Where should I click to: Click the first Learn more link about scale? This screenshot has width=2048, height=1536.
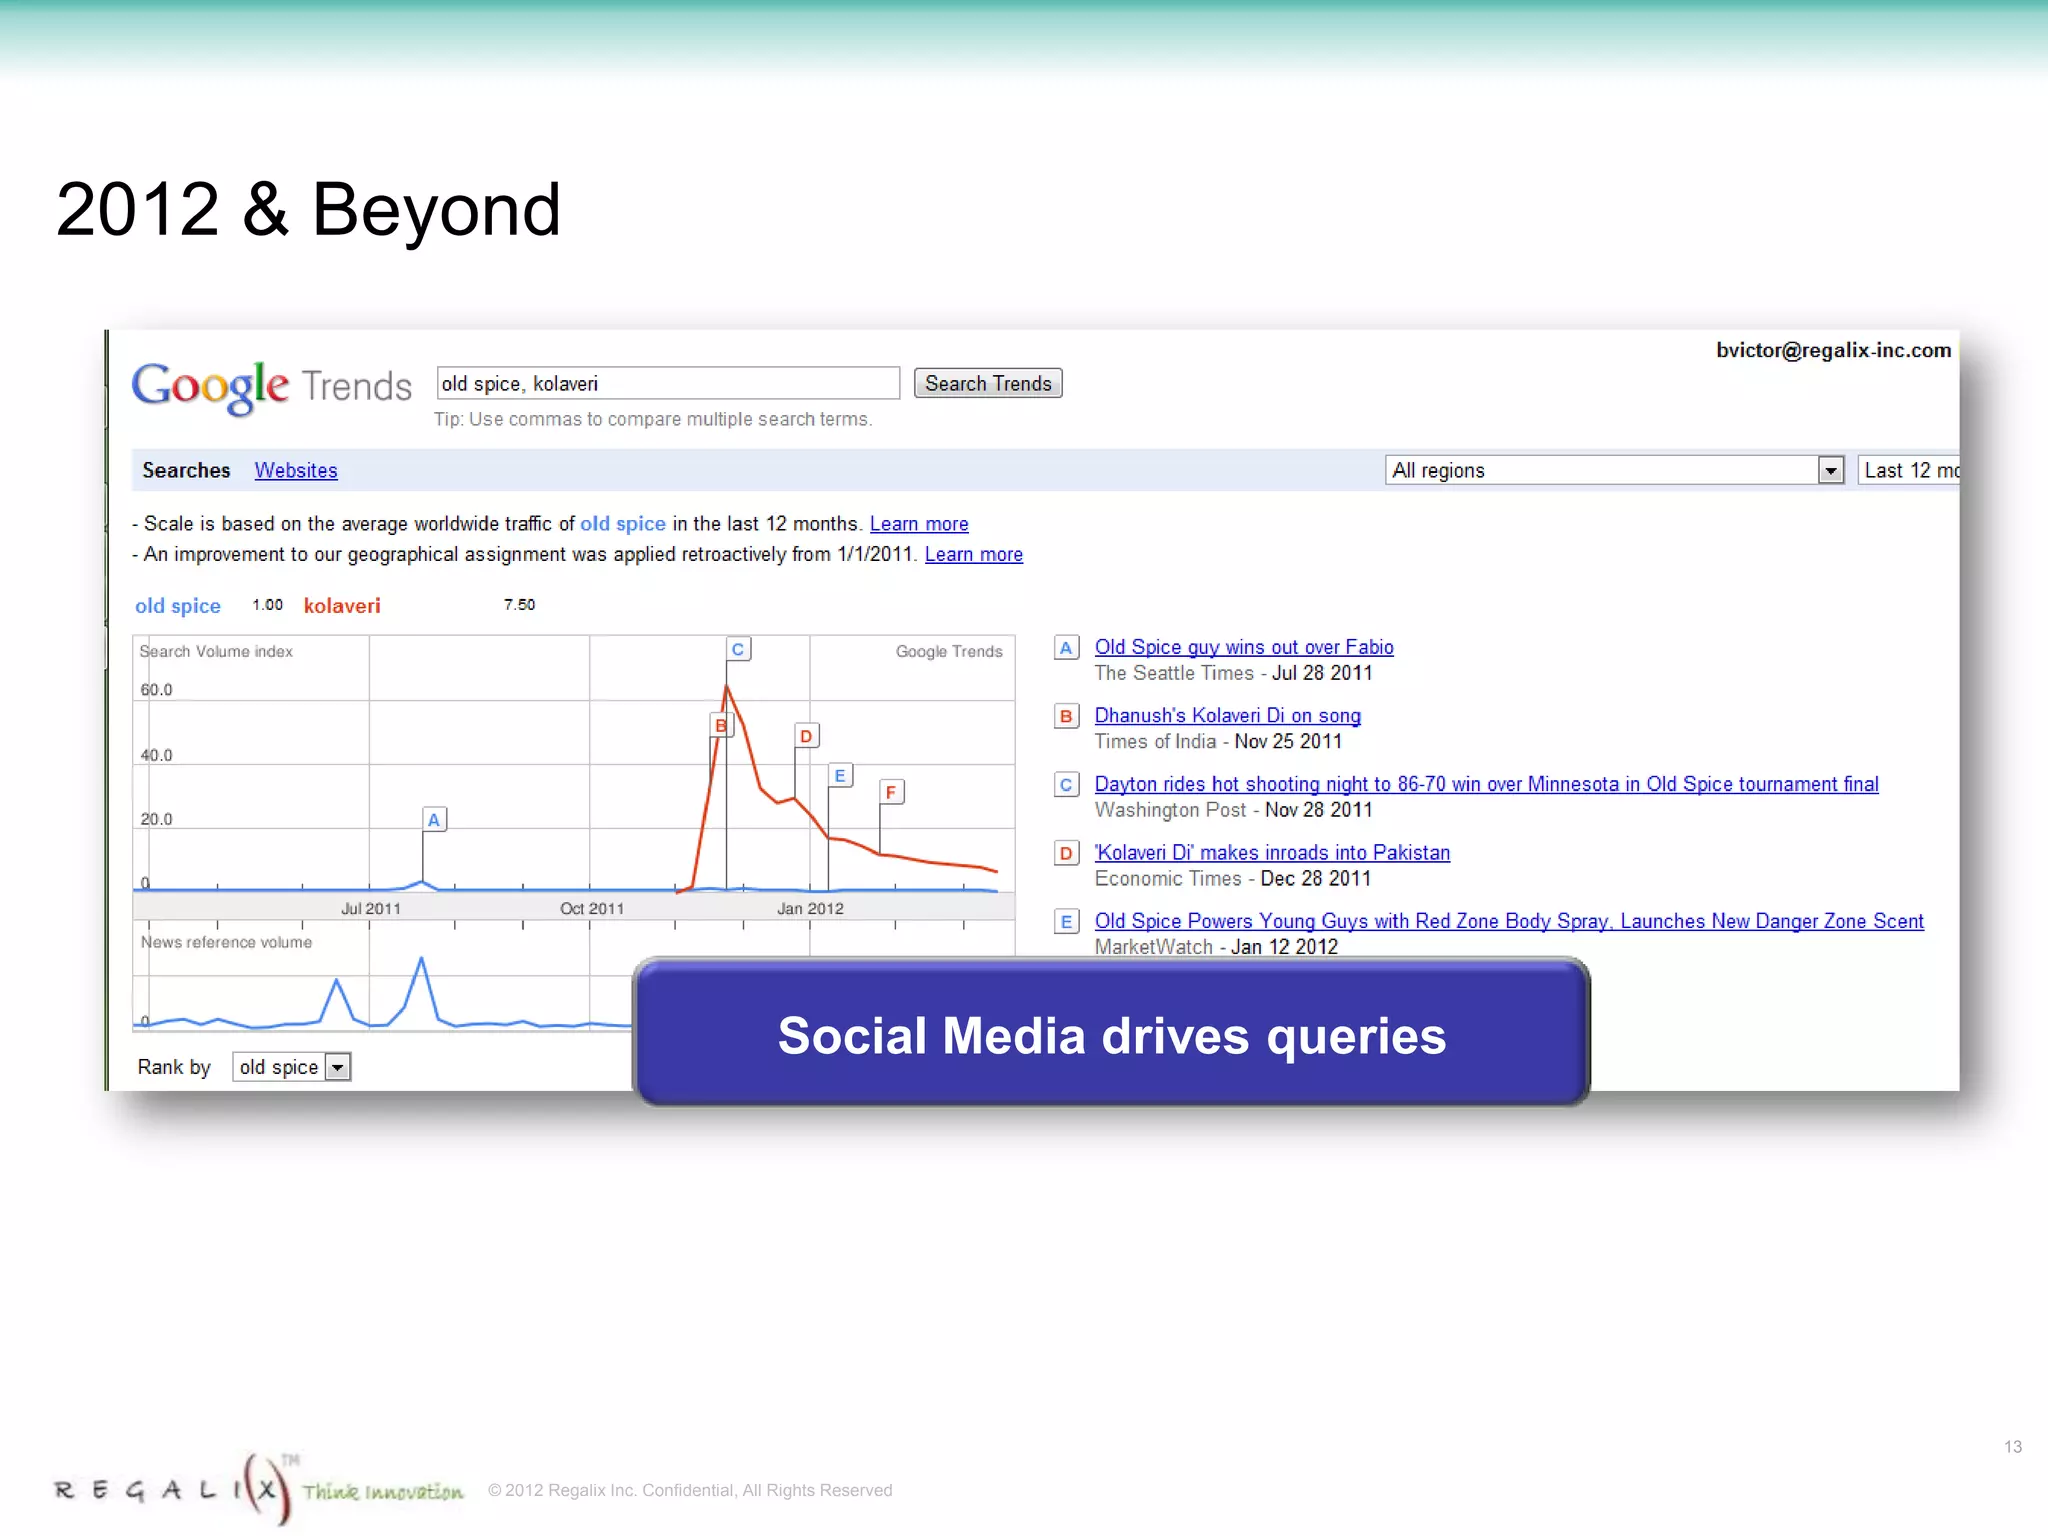919,524
